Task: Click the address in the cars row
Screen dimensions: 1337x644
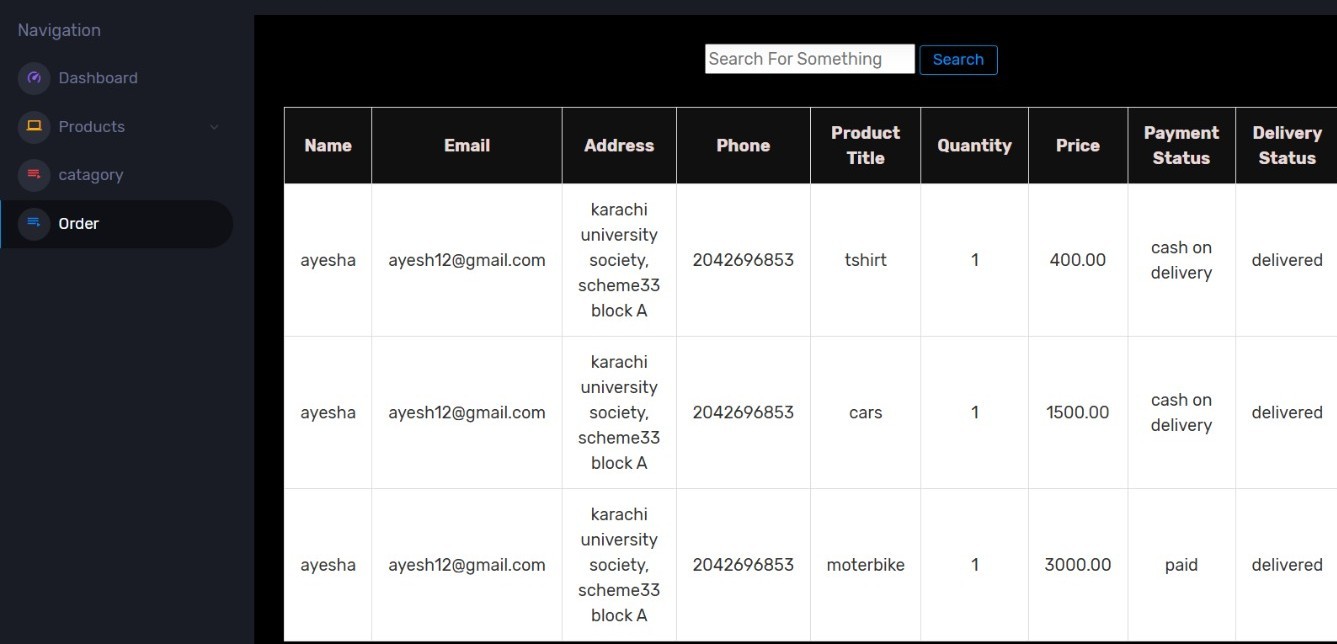Action: point(619,412)
